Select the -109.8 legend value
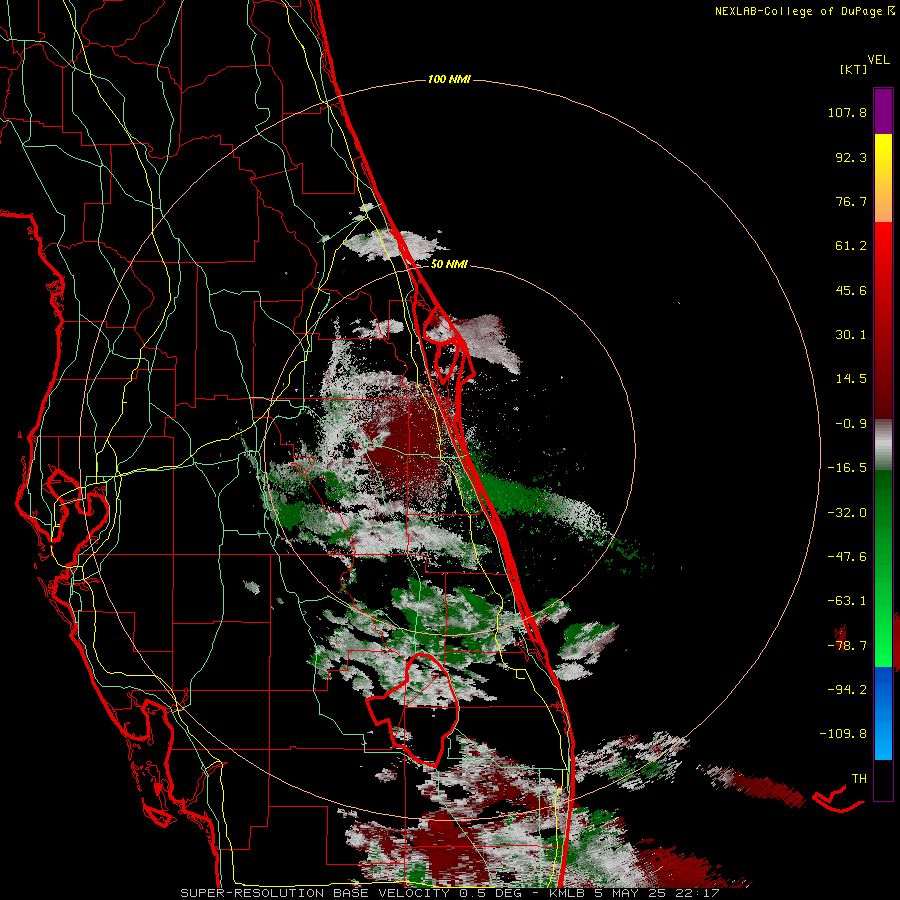 [843, 734]
